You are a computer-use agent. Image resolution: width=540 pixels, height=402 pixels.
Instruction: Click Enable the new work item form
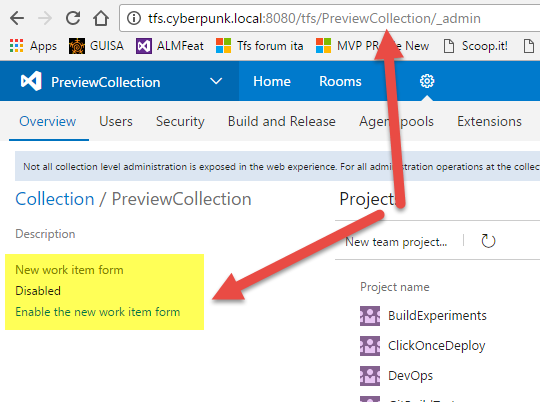coord(97,312)
